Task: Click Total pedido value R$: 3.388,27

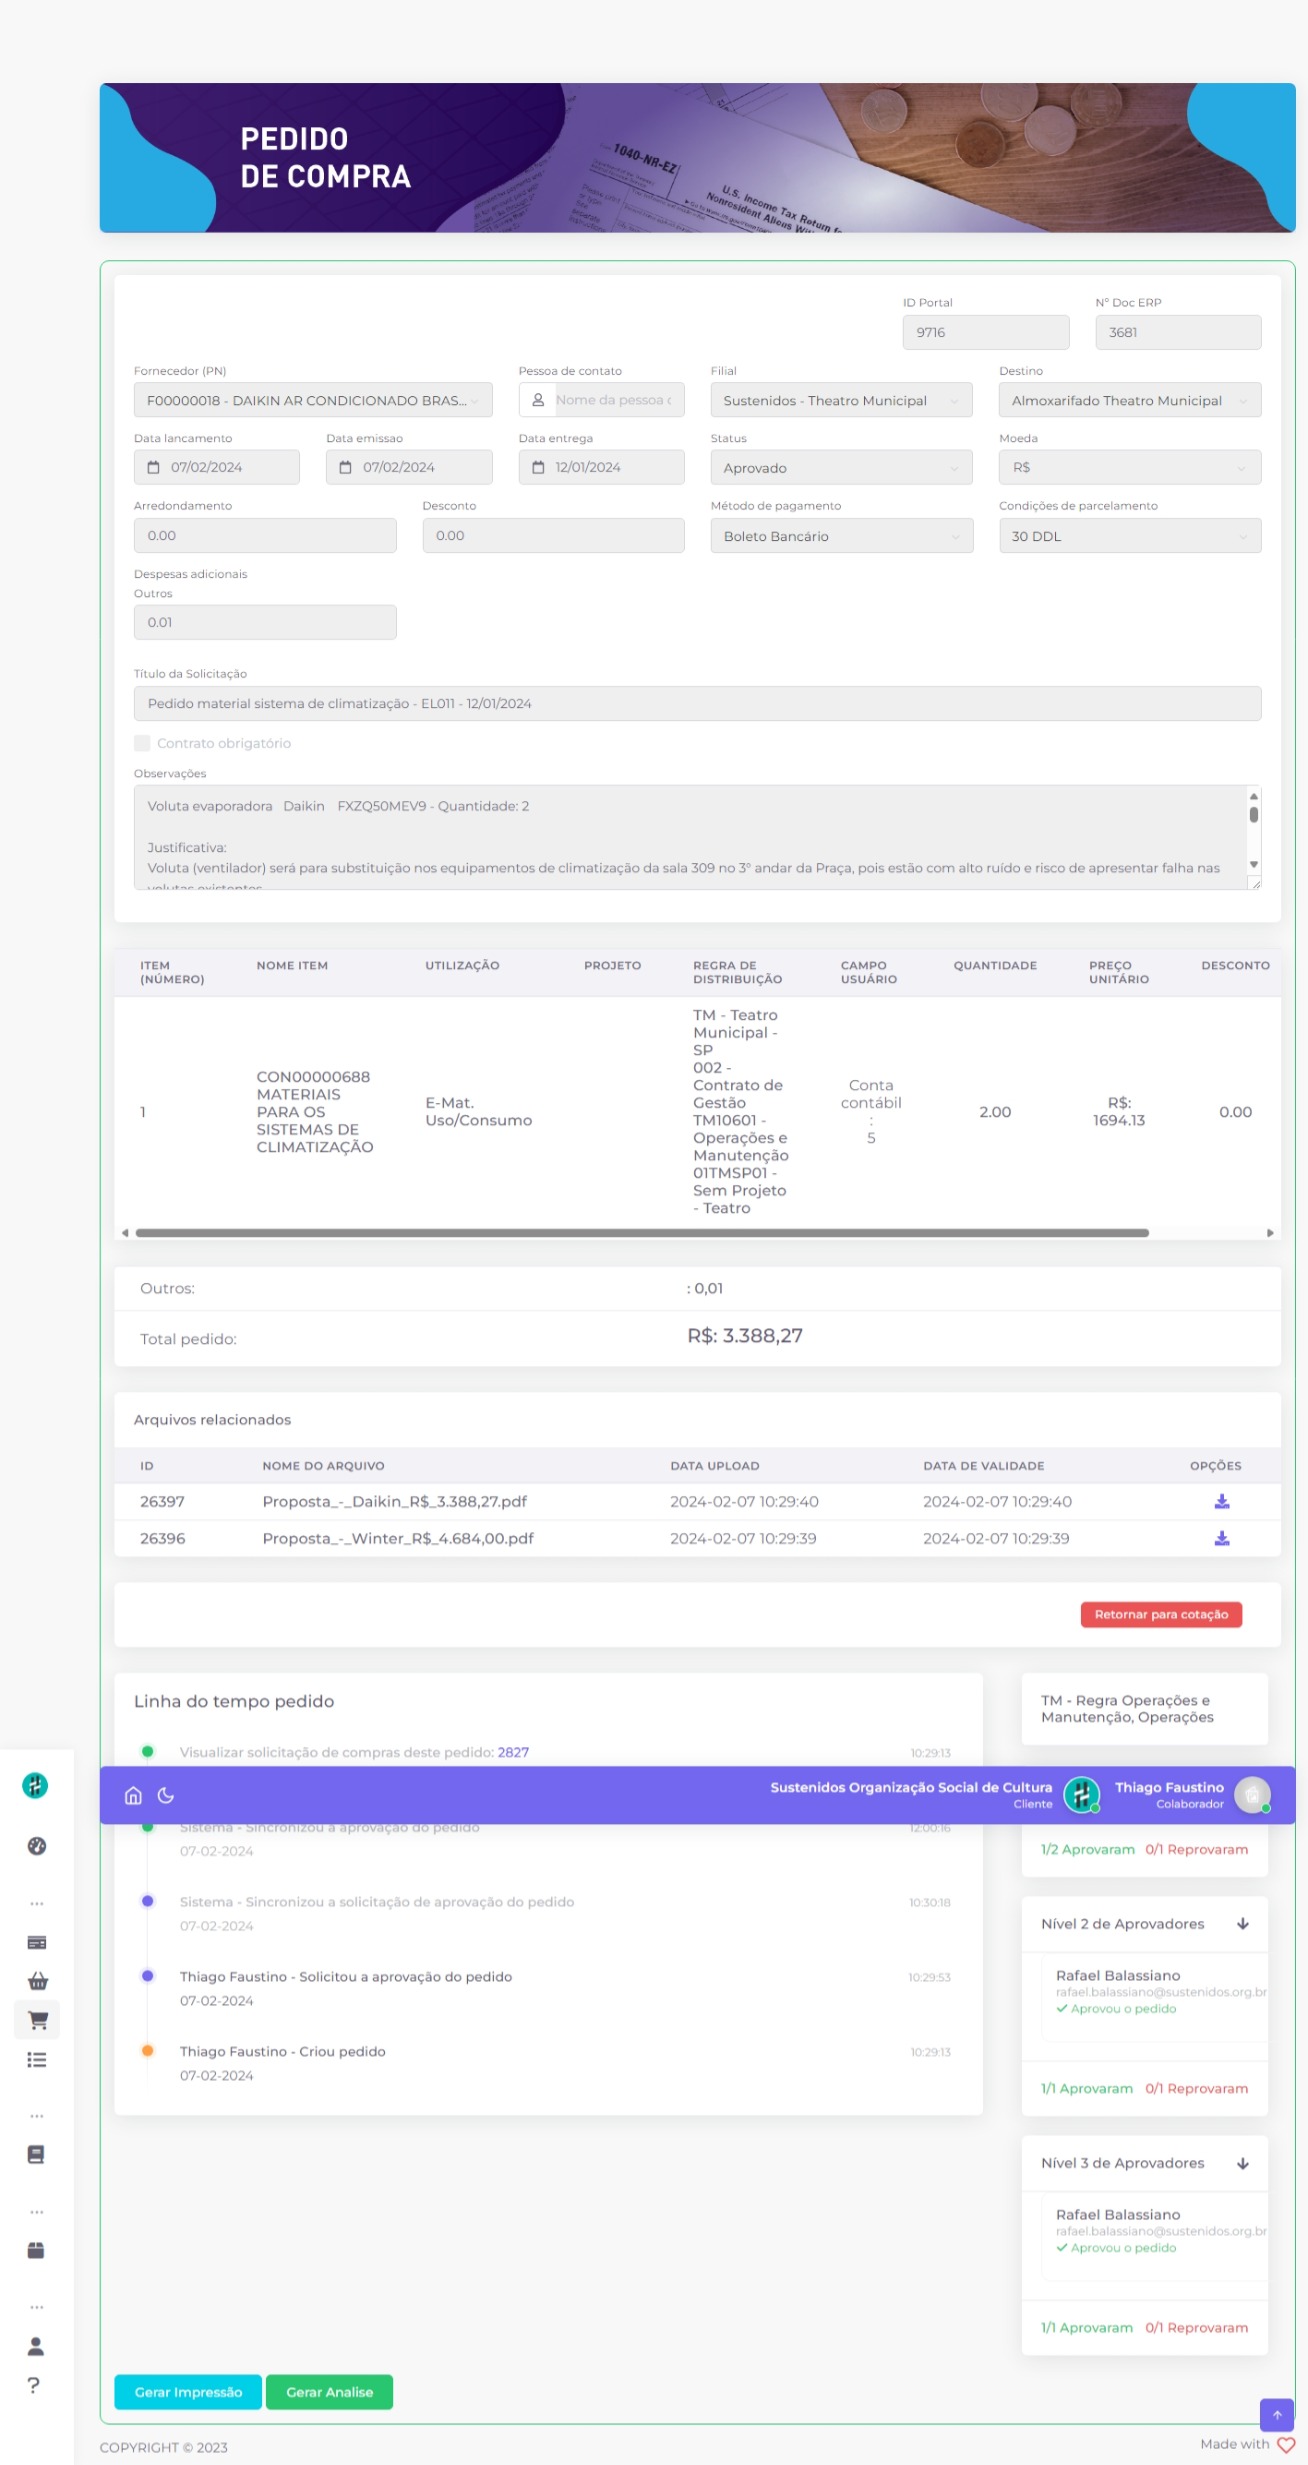Action: pyautogui.click(x=745, y=1335)
